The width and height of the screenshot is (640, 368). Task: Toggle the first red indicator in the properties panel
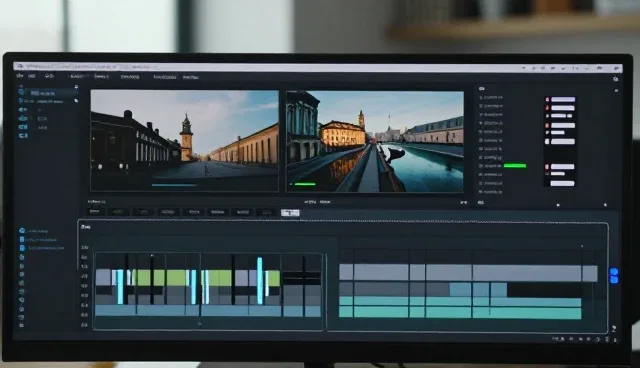[x=547, y=100]
